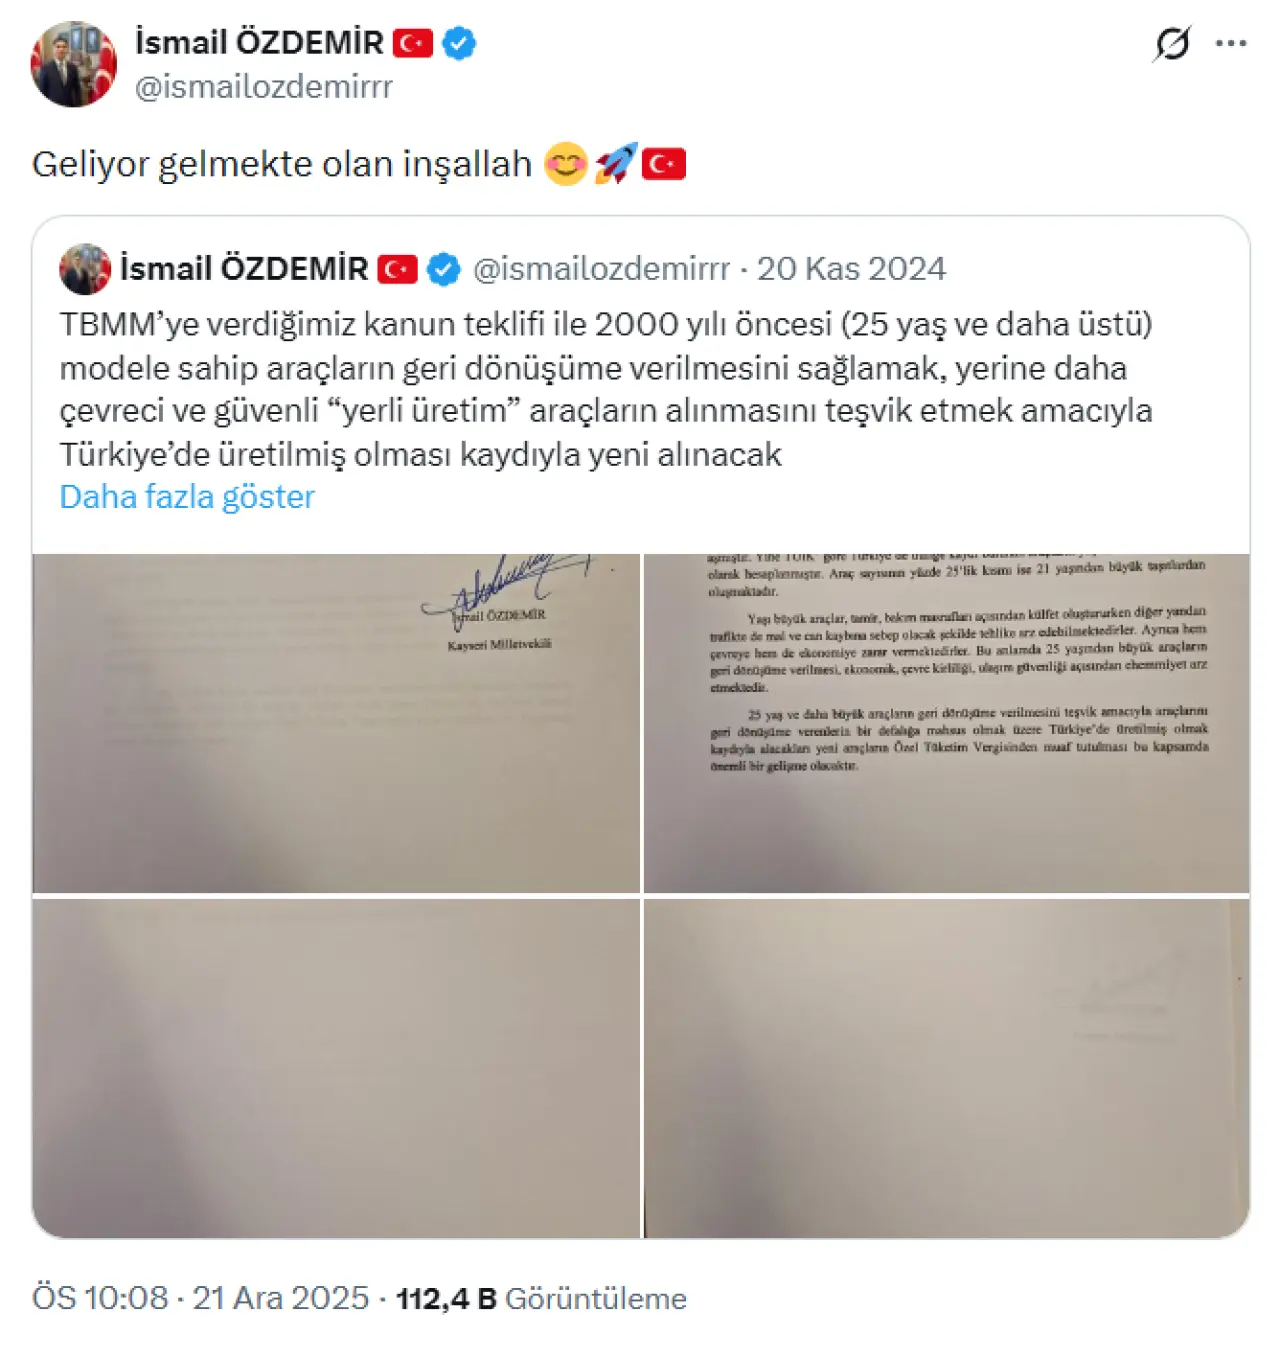Image resolution: width=1280 pixels, height=1357 pixels.
Task: Click verified badge in the quoted tweet
Action: pyautogui.click(x=444, y=269)
